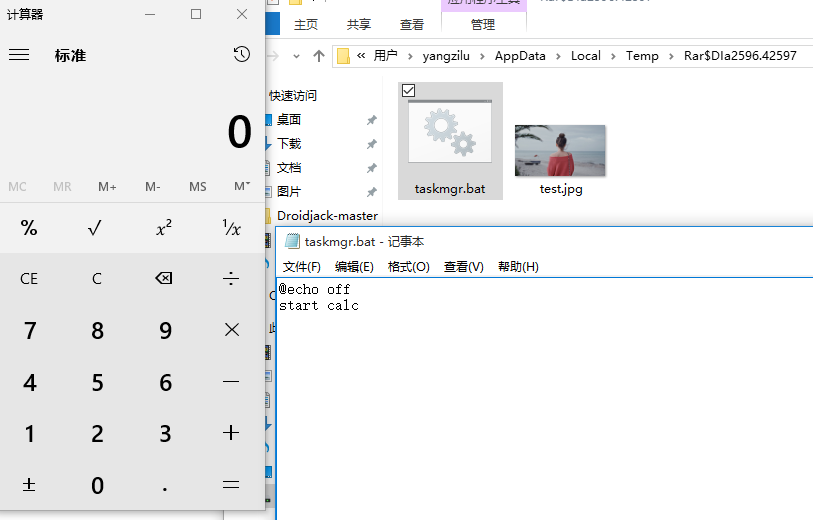Click the MR memory recall button

[x=62, y=187]
